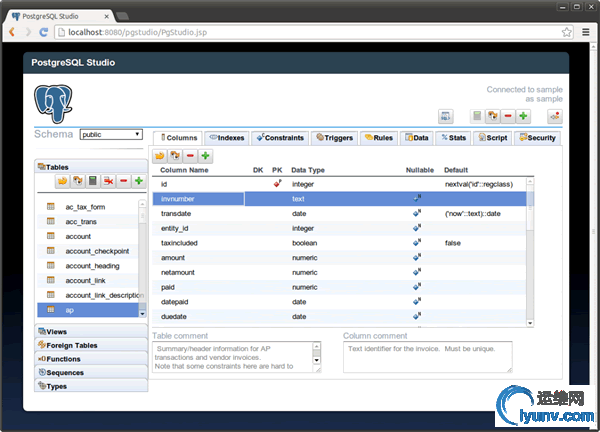The image size is (600, 432).
Task: Click the nullable icon in the taxincluded row
Action: 417,242
